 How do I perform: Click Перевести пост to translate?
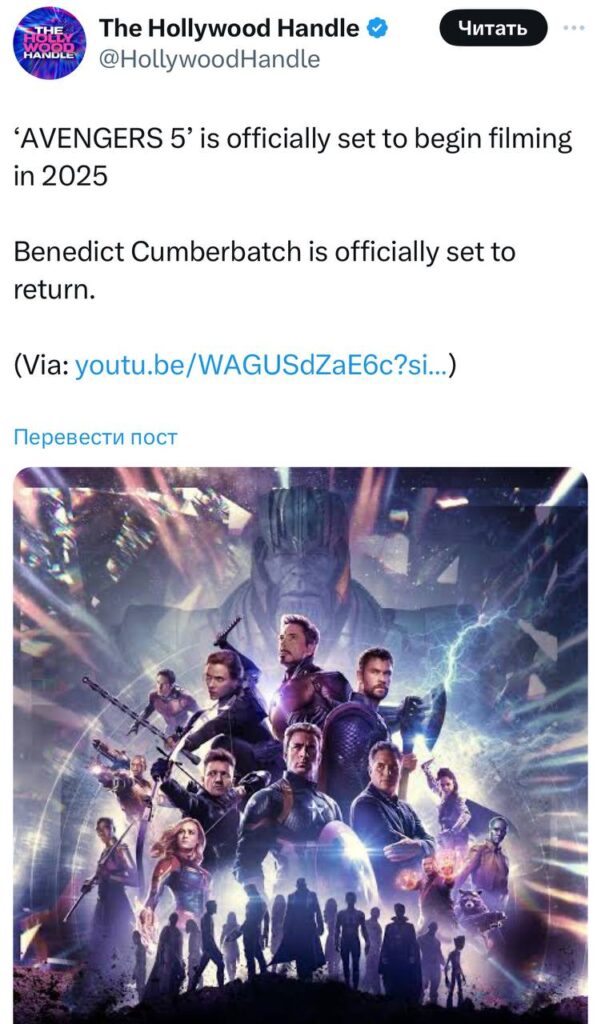[95, 437]
